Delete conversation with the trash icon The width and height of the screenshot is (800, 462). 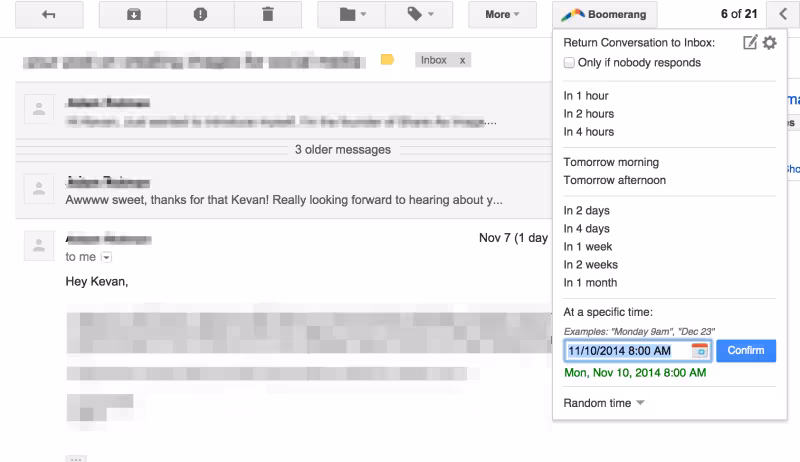point(268,14)
